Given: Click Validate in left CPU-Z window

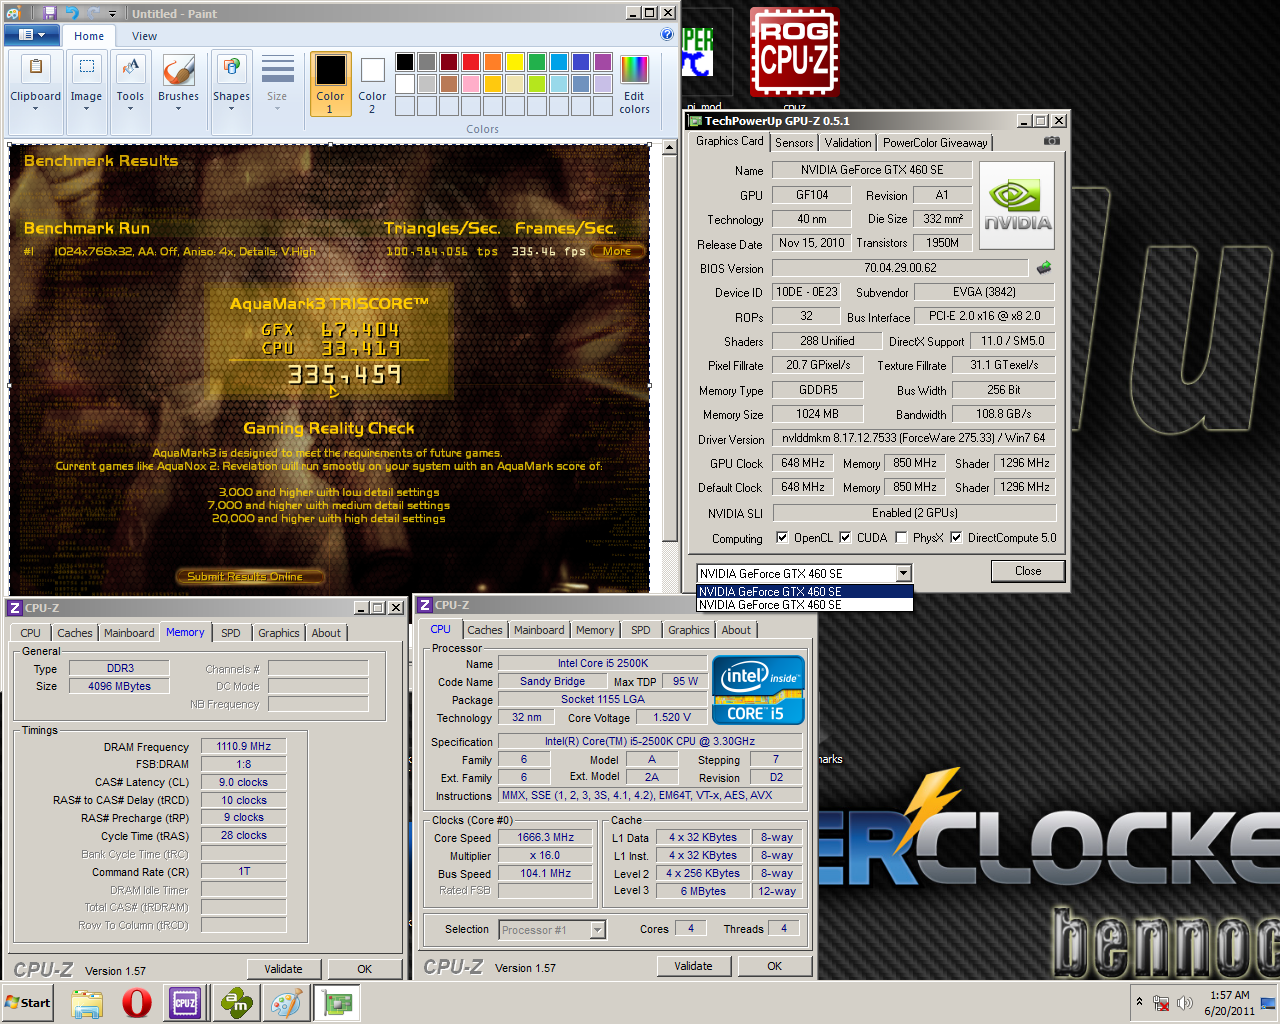Looking at the screenshot, I should tap(283, 968).
